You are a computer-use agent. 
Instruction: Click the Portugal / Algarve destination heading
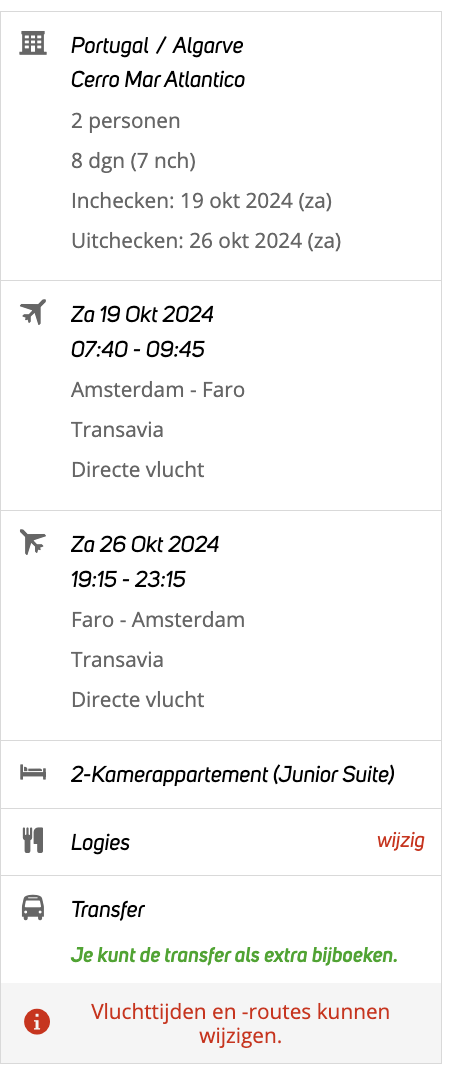click(157, 46)
